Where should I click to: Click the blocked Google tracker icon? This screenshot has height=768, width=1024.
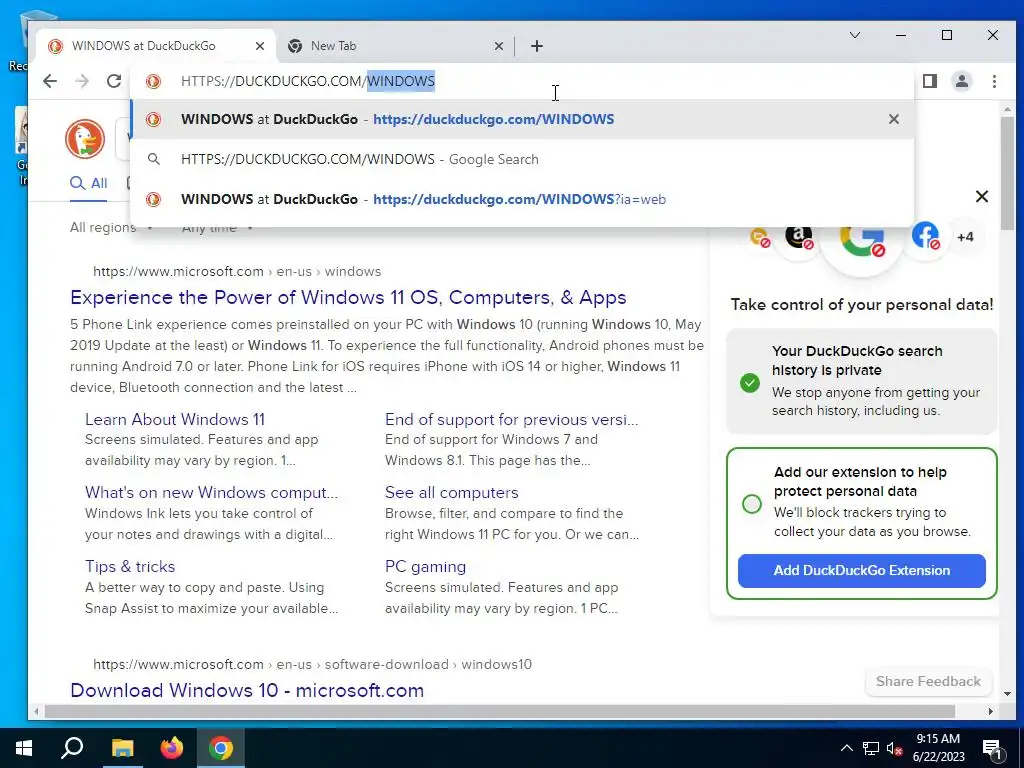[x=862, y=240]
